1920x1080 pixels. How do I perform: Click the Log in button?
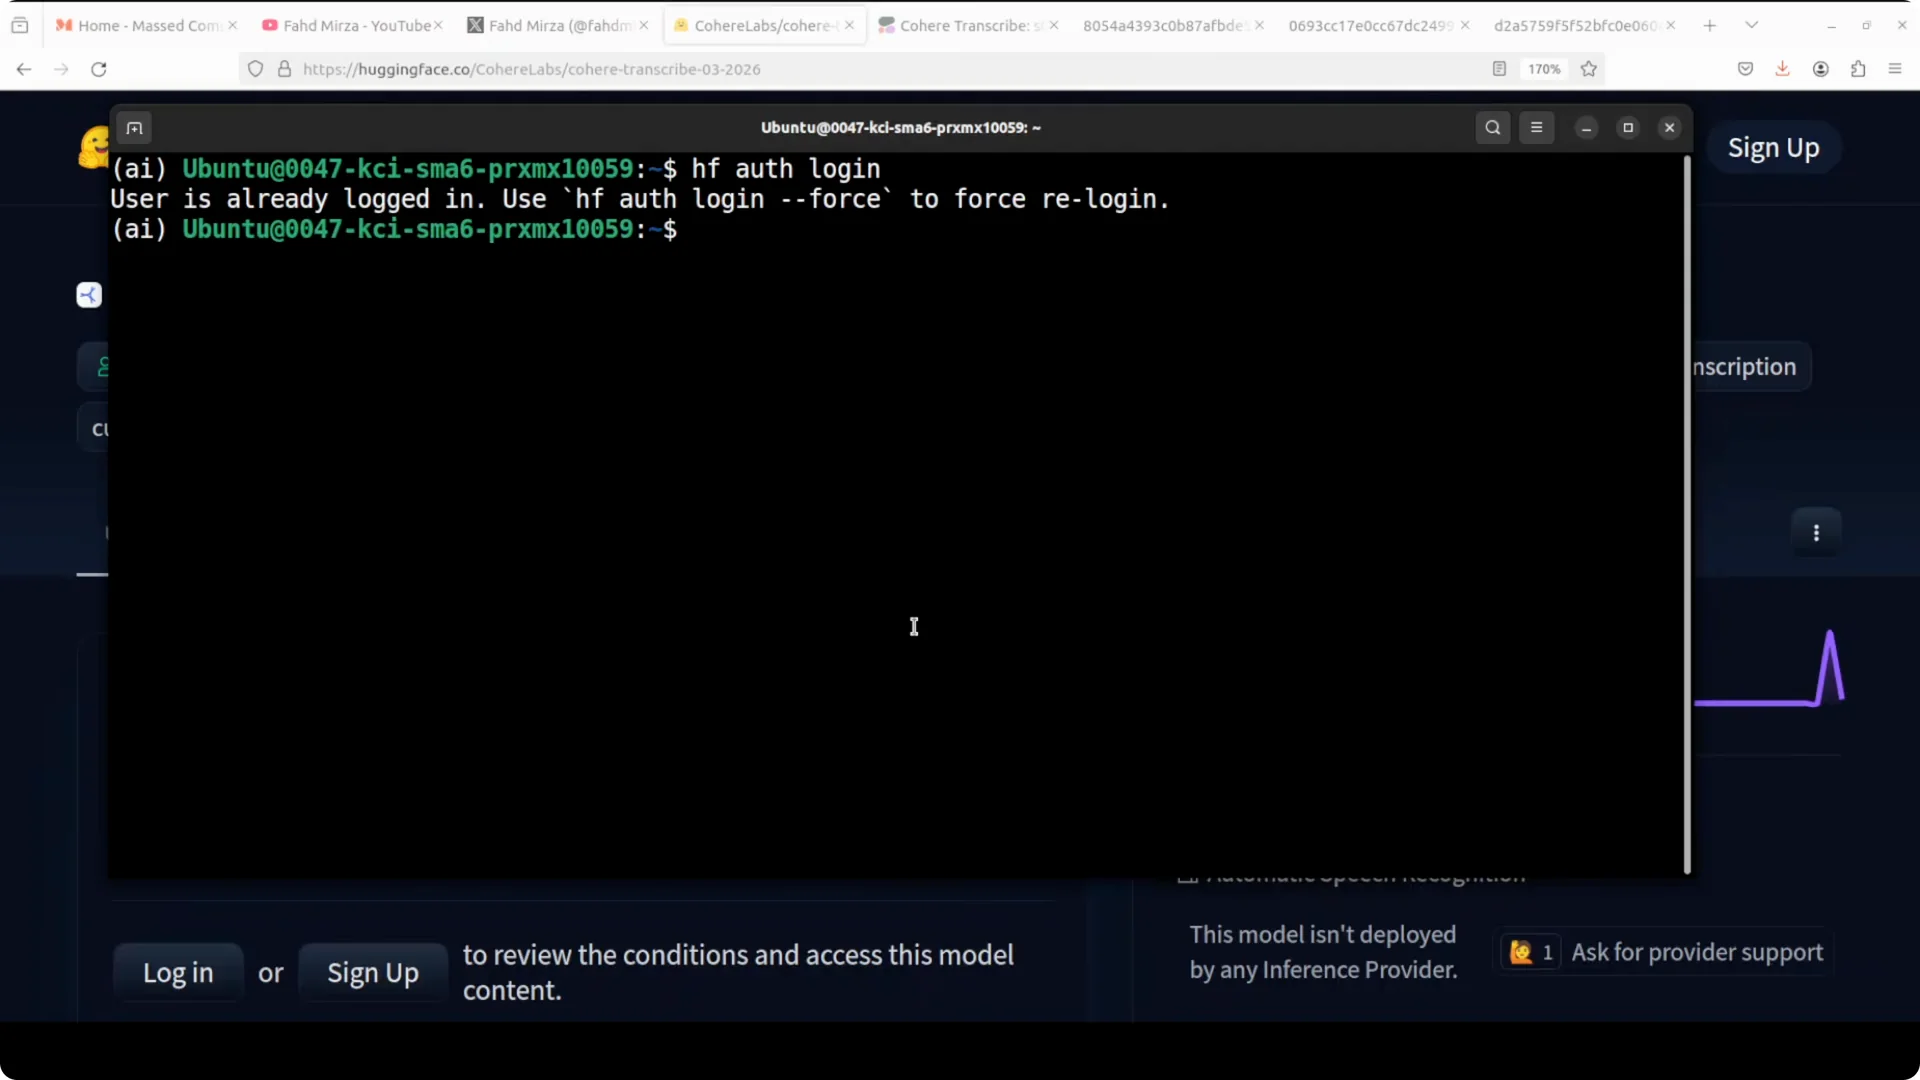coord(178,973)
